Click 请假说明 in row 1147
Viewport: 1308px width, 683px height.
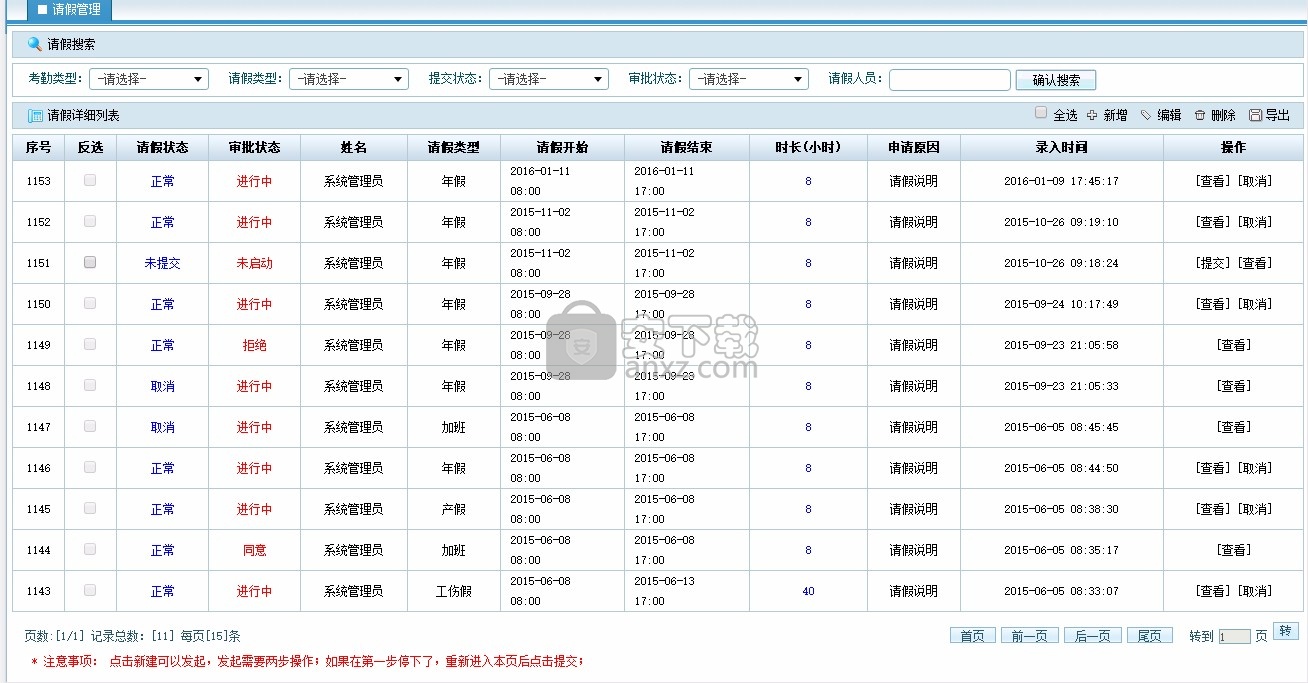click(x=914, y=427)
